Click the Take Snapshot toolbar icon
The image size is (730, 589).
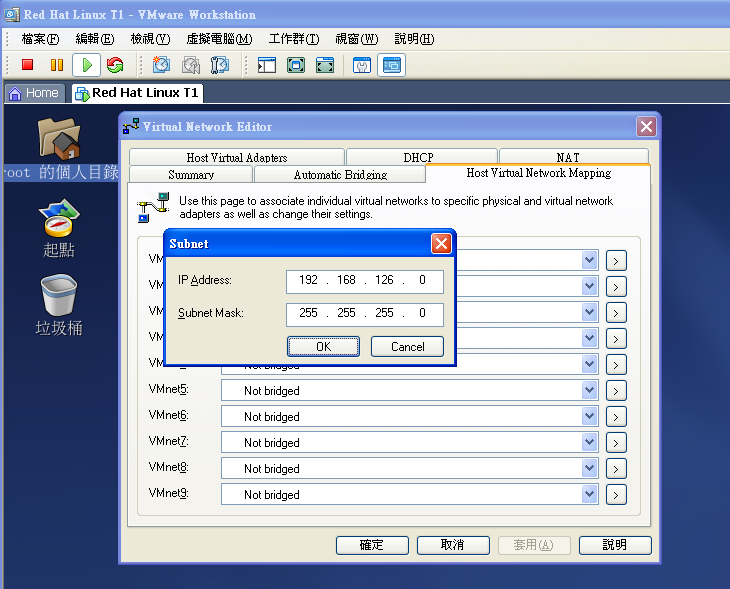pos(162,65)
